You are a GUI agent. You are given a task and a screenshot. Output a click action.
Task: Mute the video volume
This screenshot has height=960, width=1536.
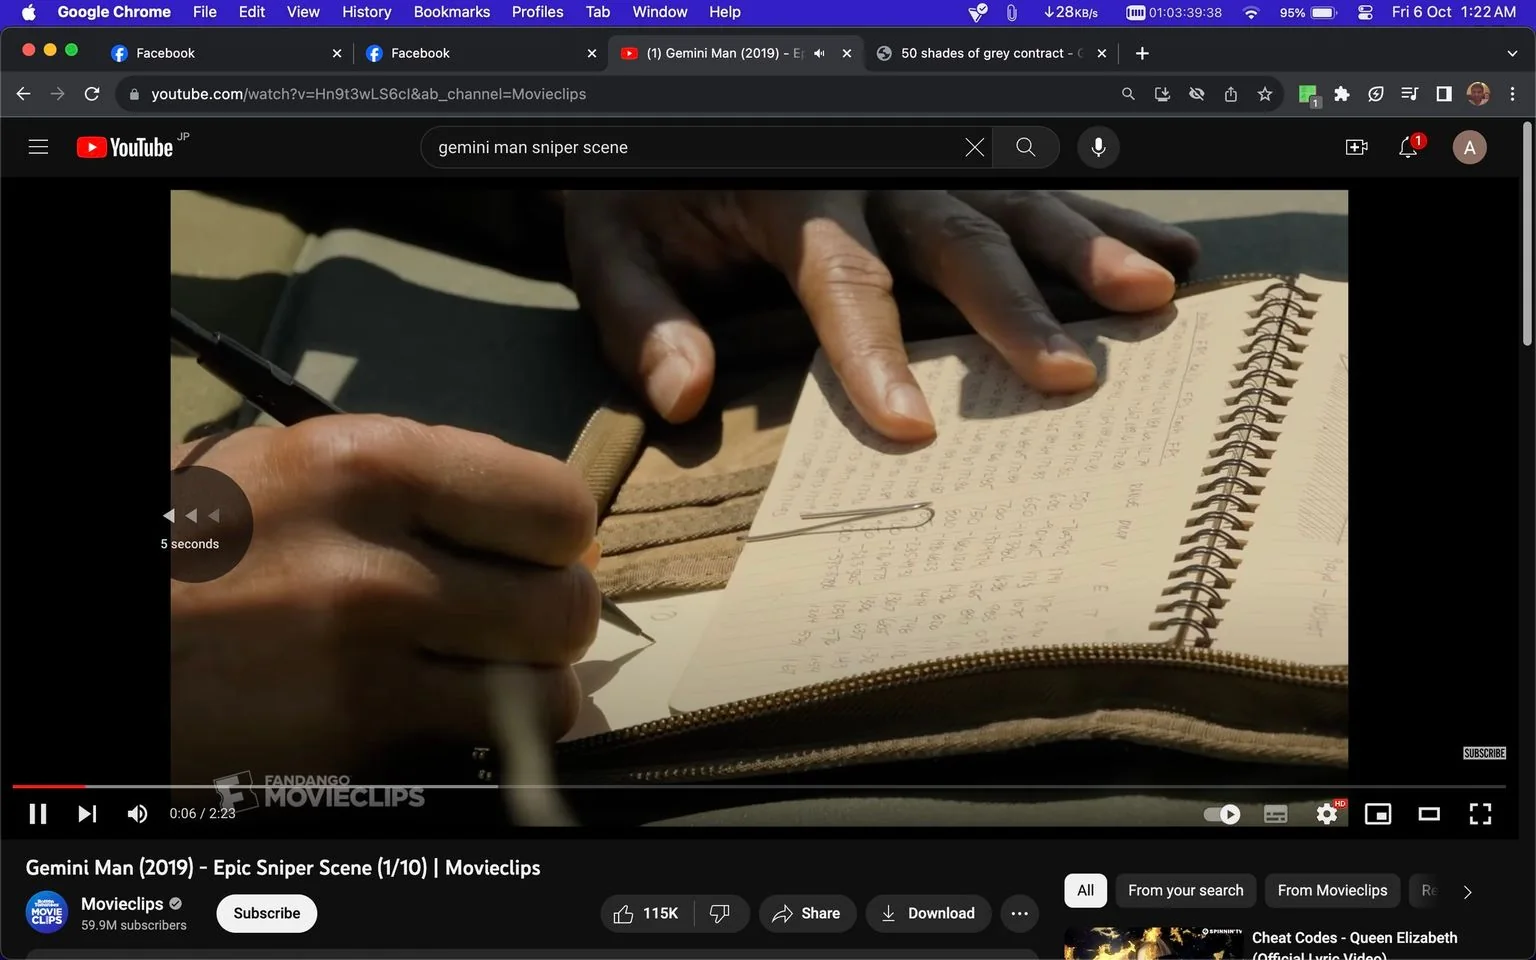(137, 813)
